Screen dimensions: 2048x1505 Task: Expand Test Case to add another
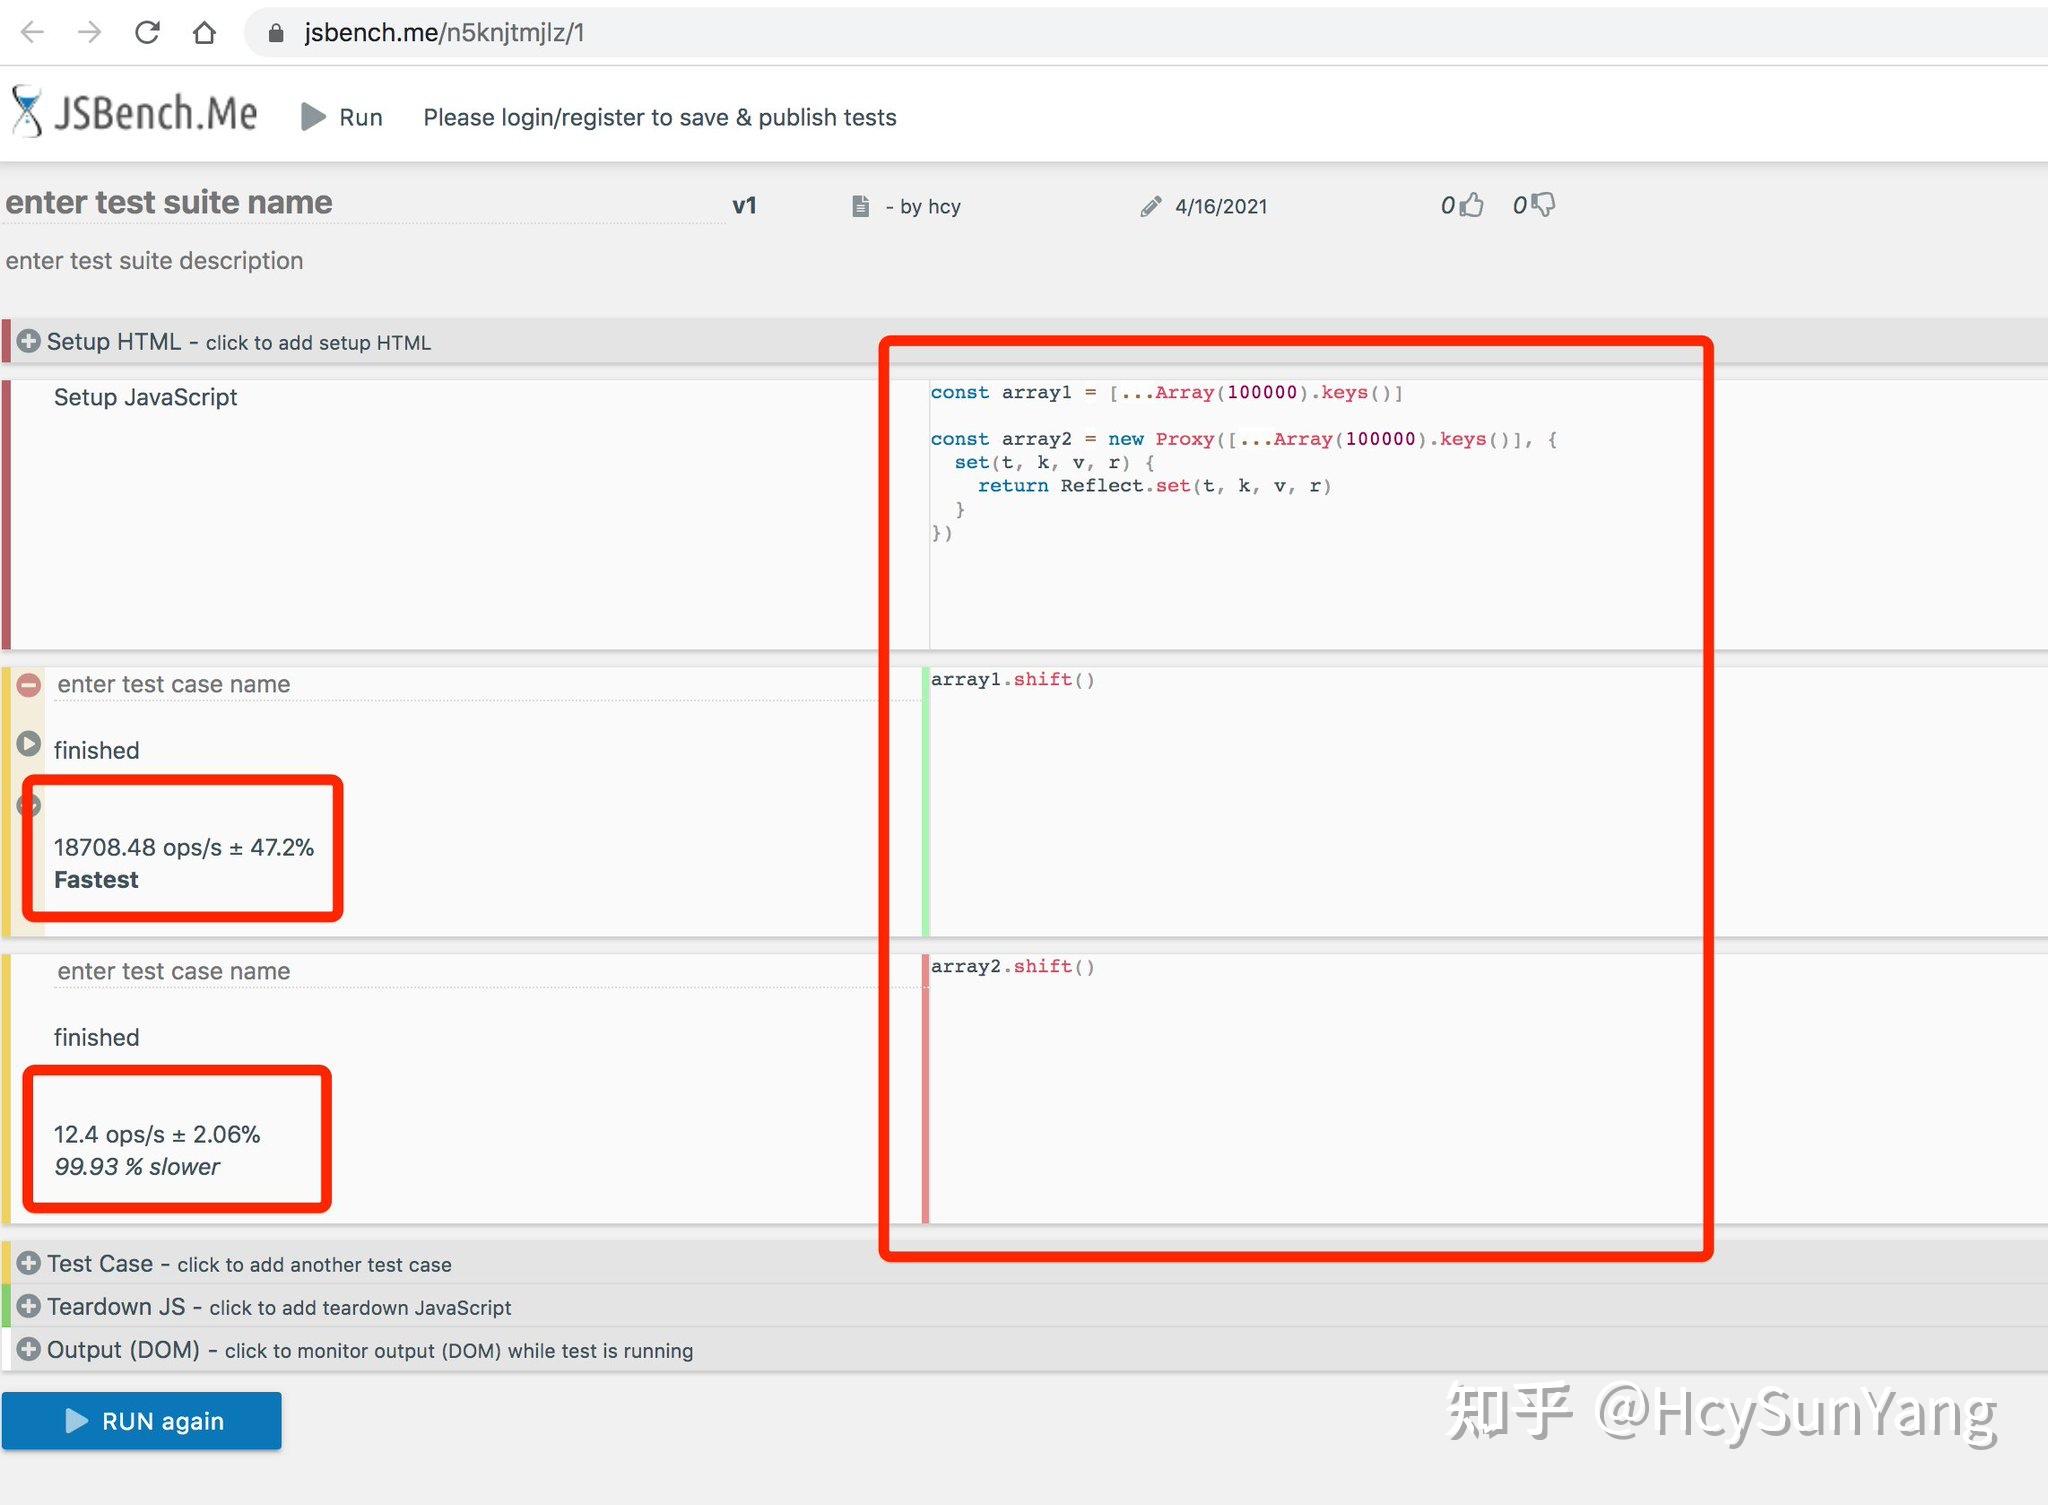click(x=29, y=1263)
